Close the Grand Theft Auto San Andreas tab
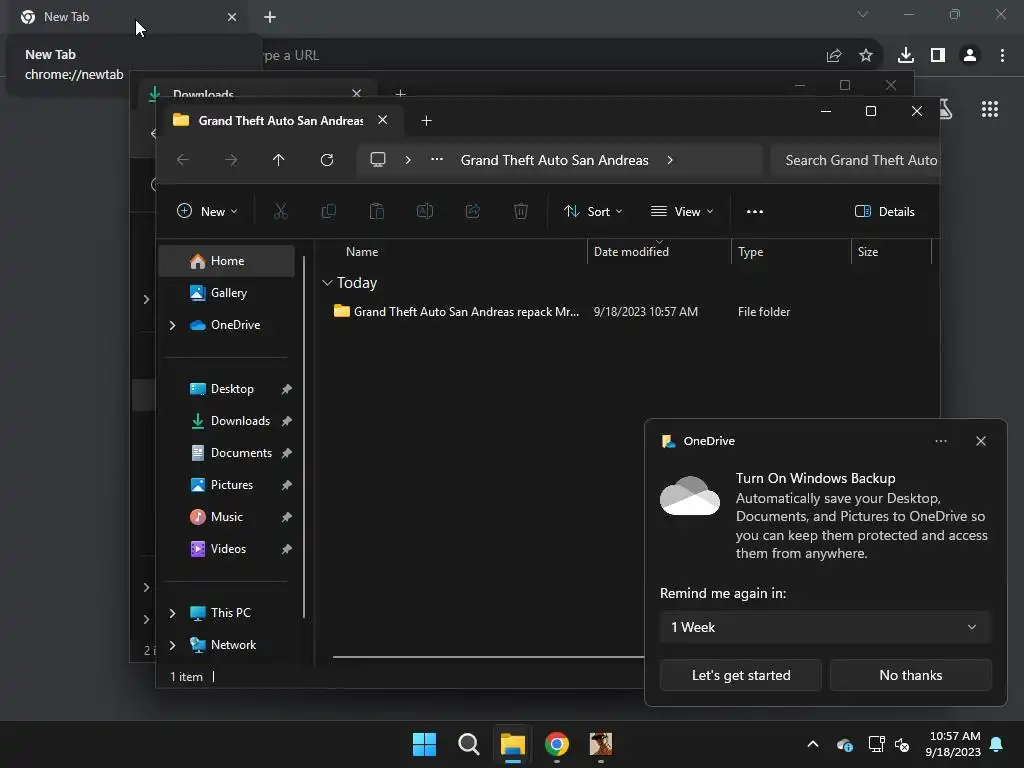This screenshot has height=768, width=1024. tap(383, 120)
